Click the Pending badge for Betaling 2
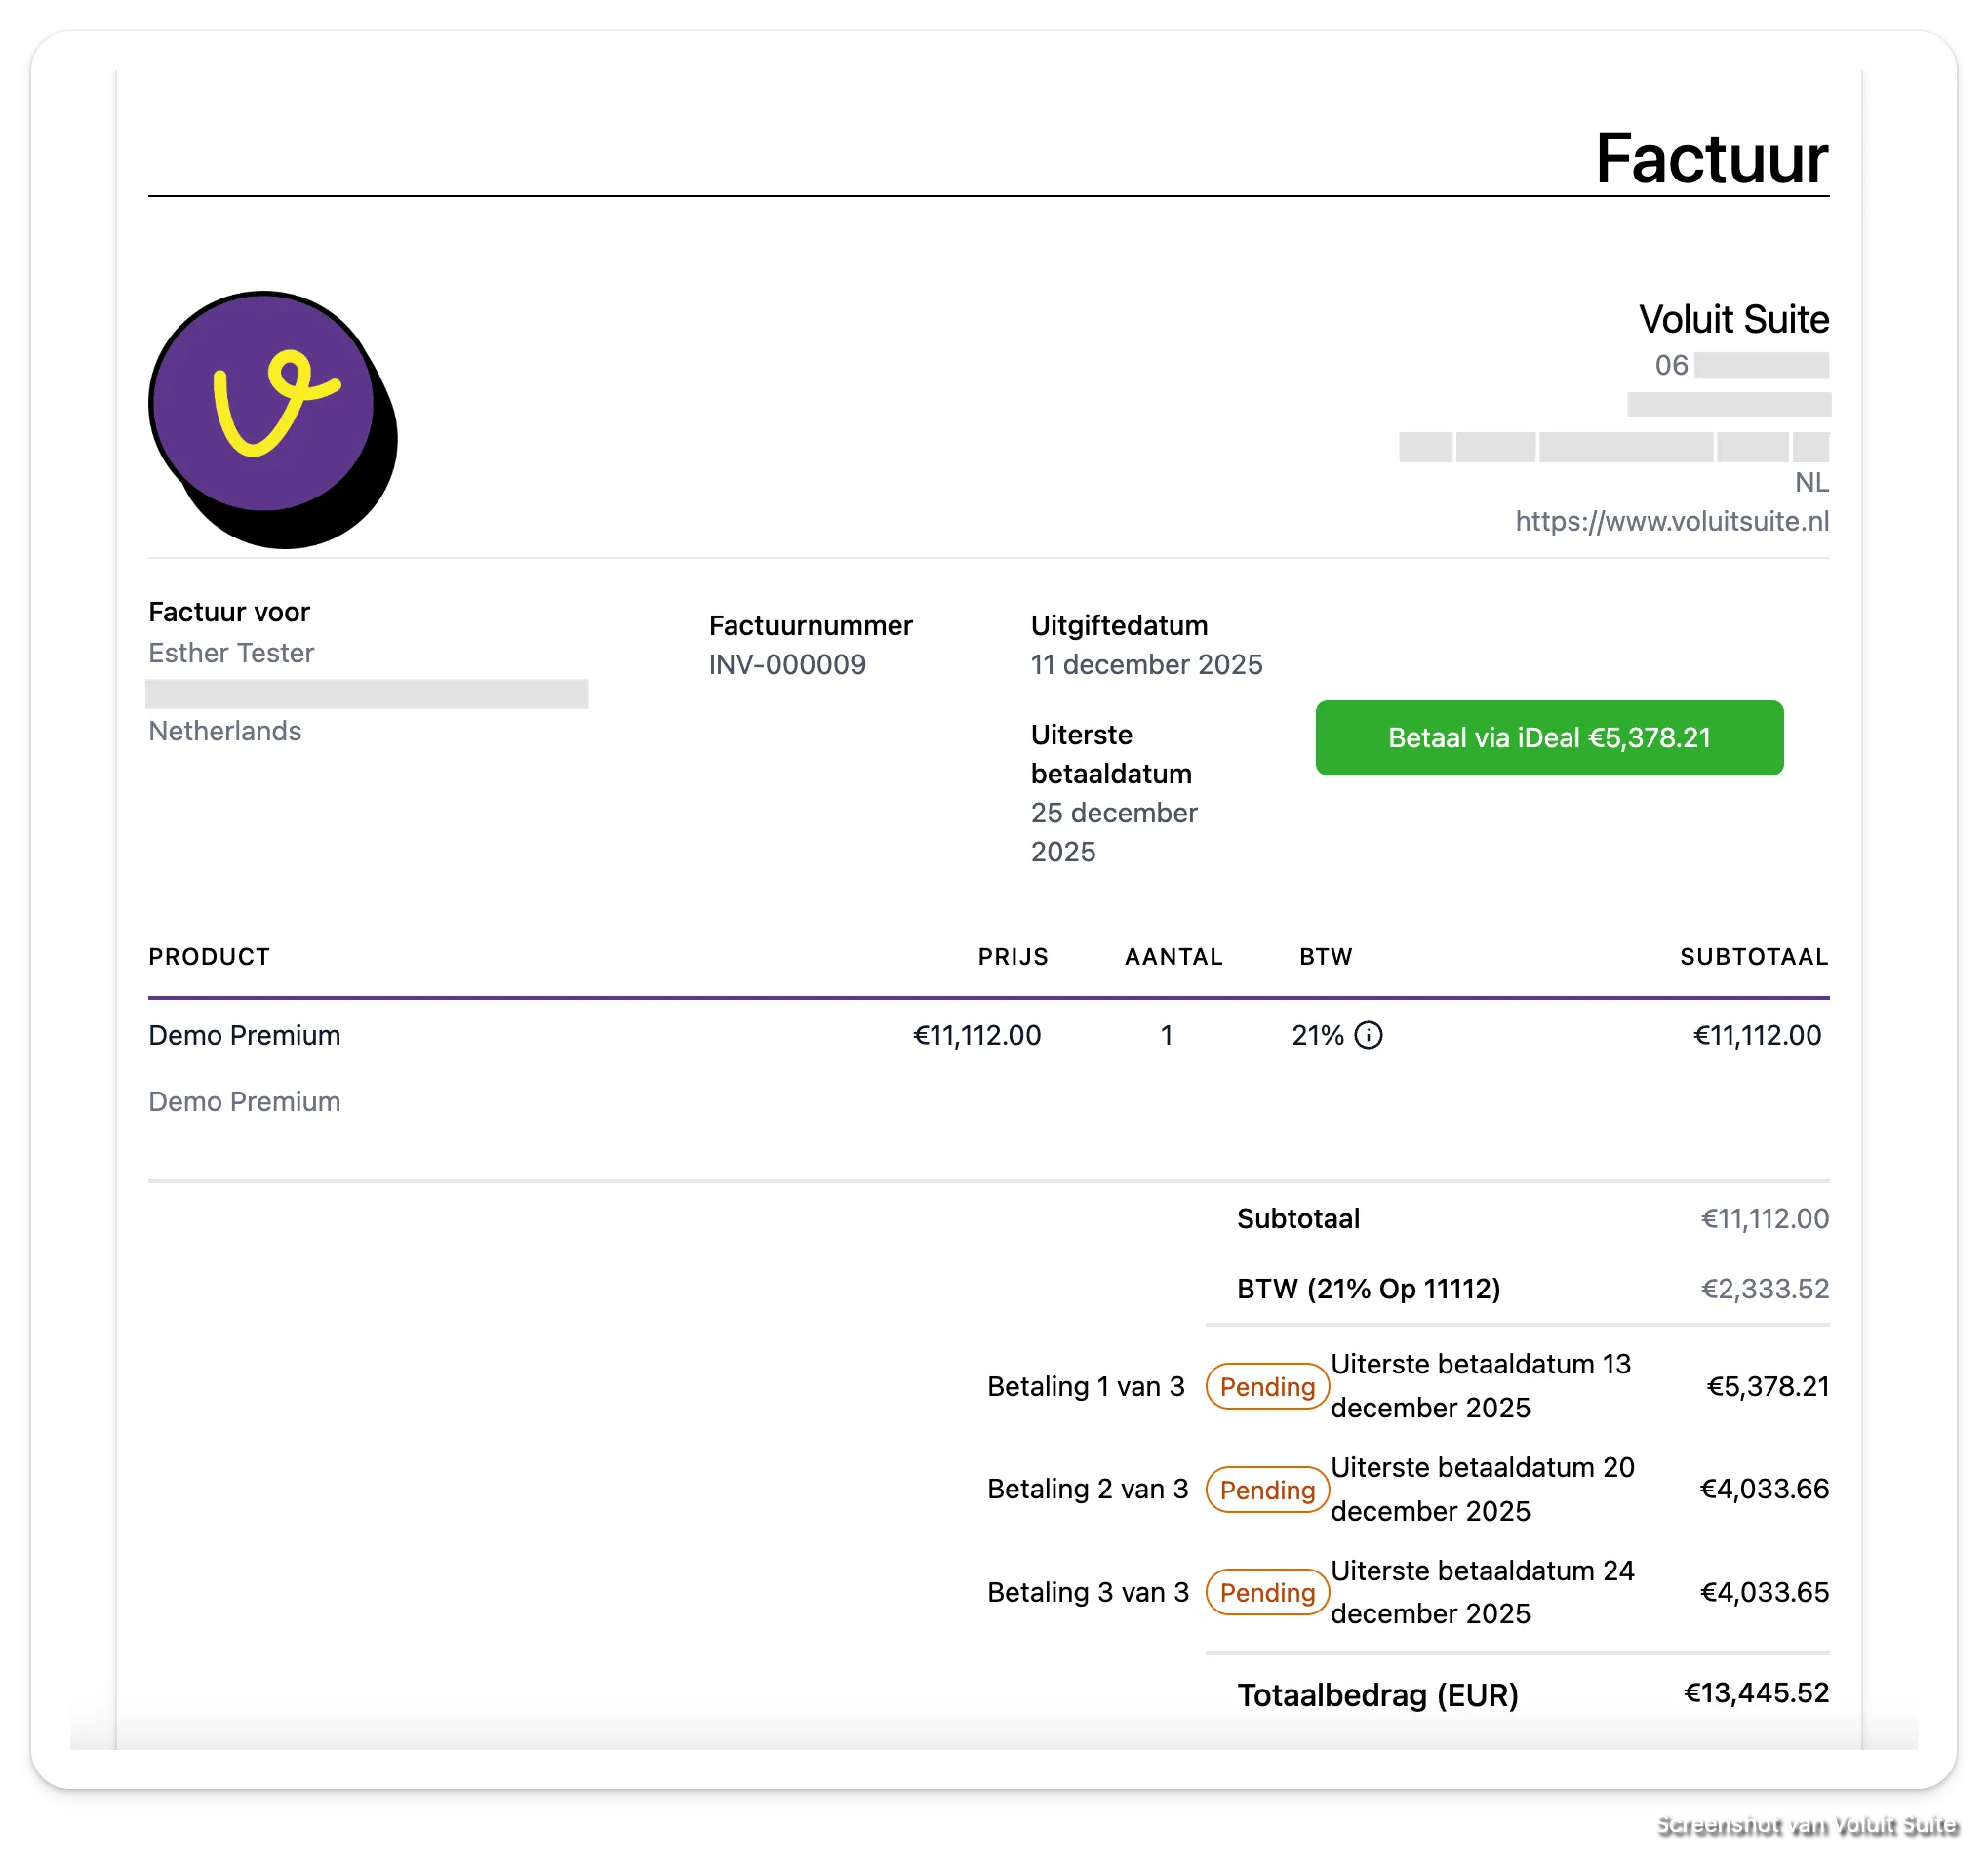1988x1869 pixels. coord(1266,1490)
